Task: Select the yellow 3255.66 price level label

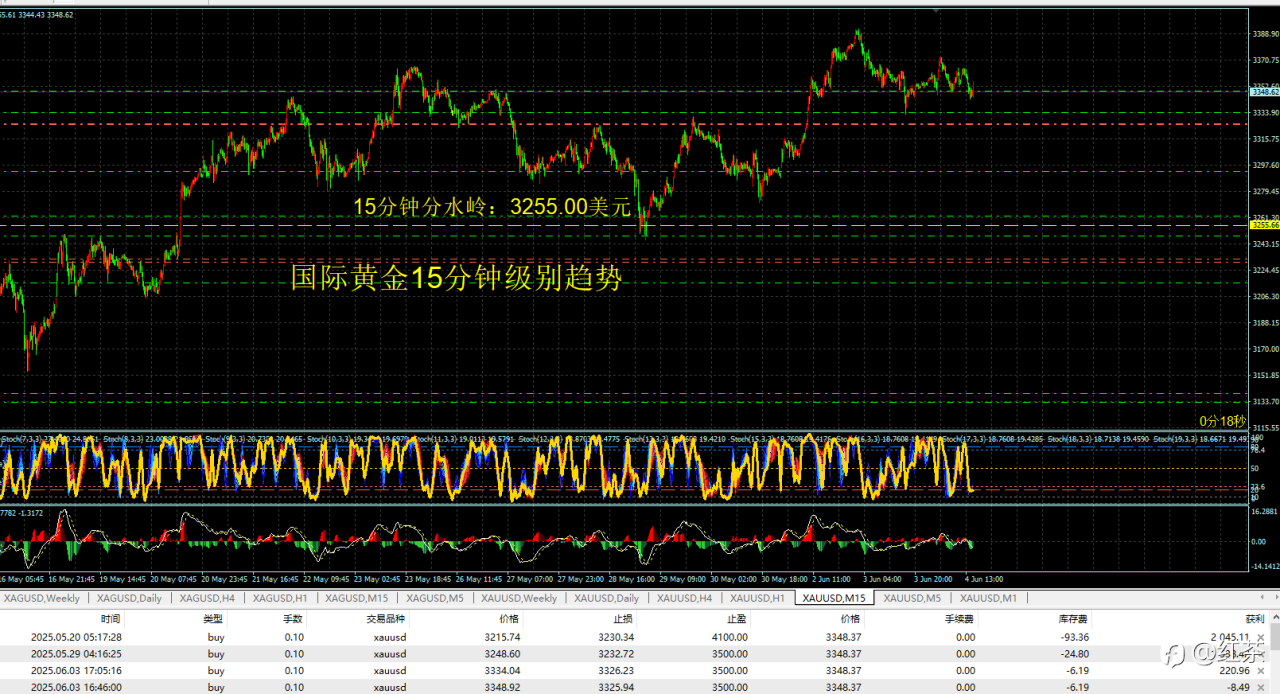Action: pos(1264,226)
